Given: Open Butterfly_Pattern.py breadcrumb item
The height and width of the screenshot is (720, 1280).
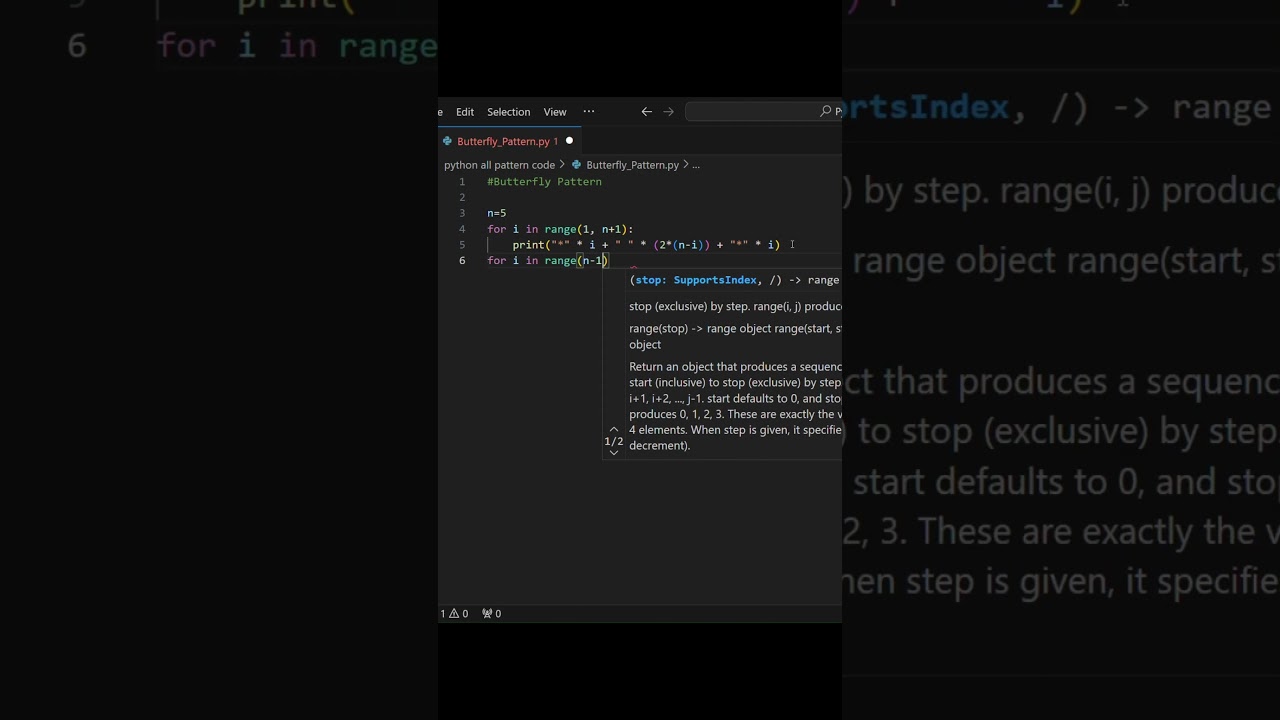Looking at the screenshot, I should pos(632,165).
